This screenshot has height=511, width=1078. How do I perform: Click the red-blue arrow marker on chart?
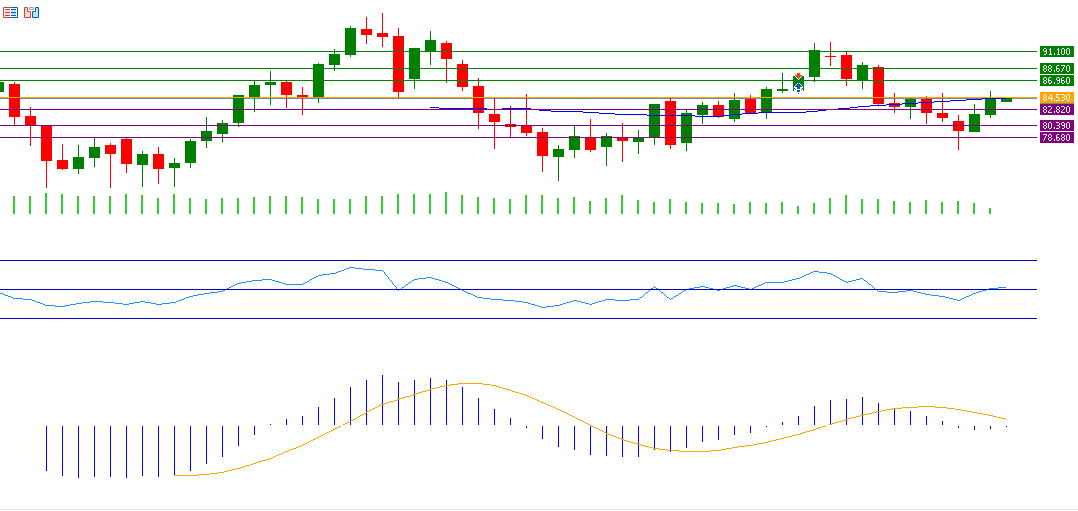(798, 83)
